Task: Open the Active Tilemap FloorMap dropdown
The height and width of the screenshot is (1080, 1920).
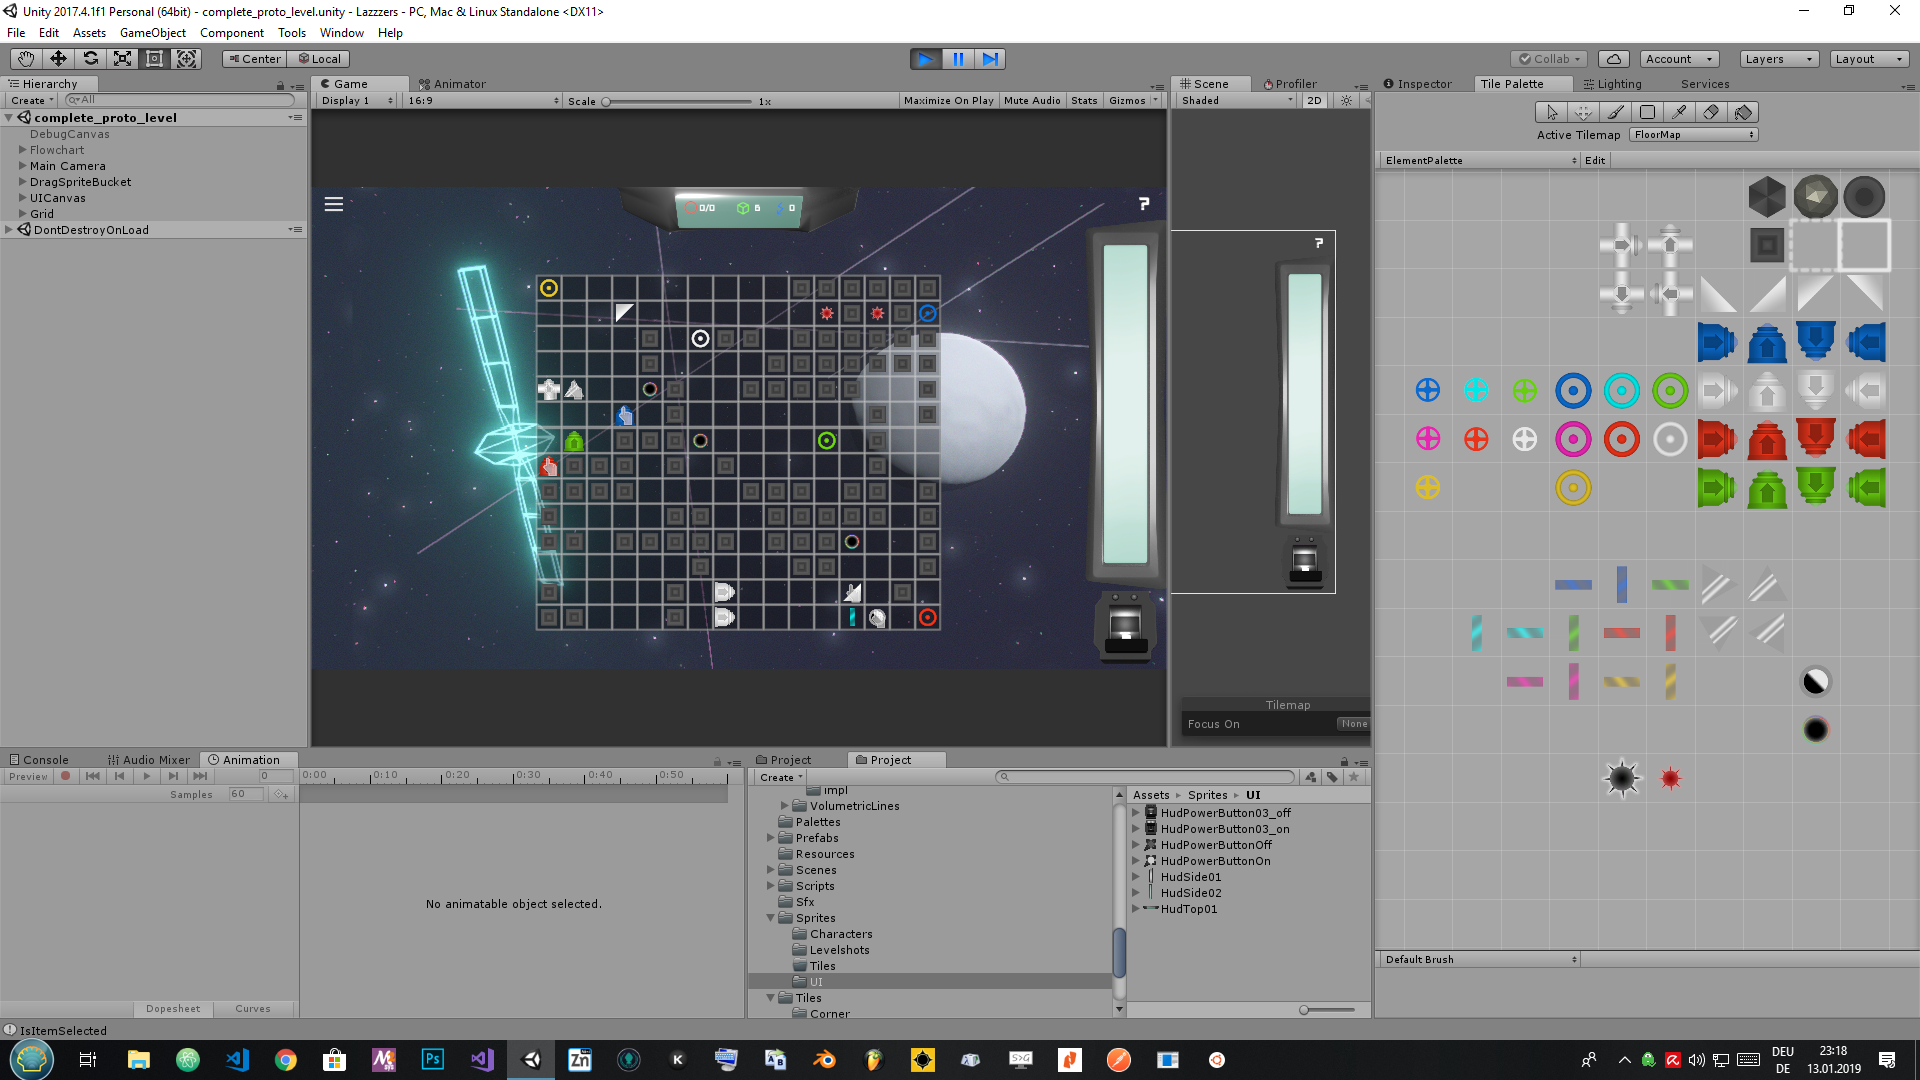Action: [x=1693, y=135]
